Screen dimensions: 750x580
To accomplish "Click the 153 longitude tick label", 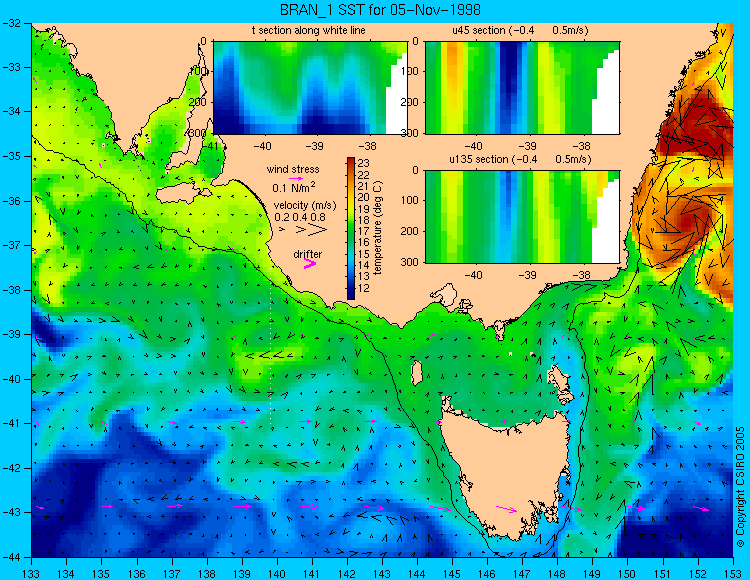I will click(x=732, y=574).
